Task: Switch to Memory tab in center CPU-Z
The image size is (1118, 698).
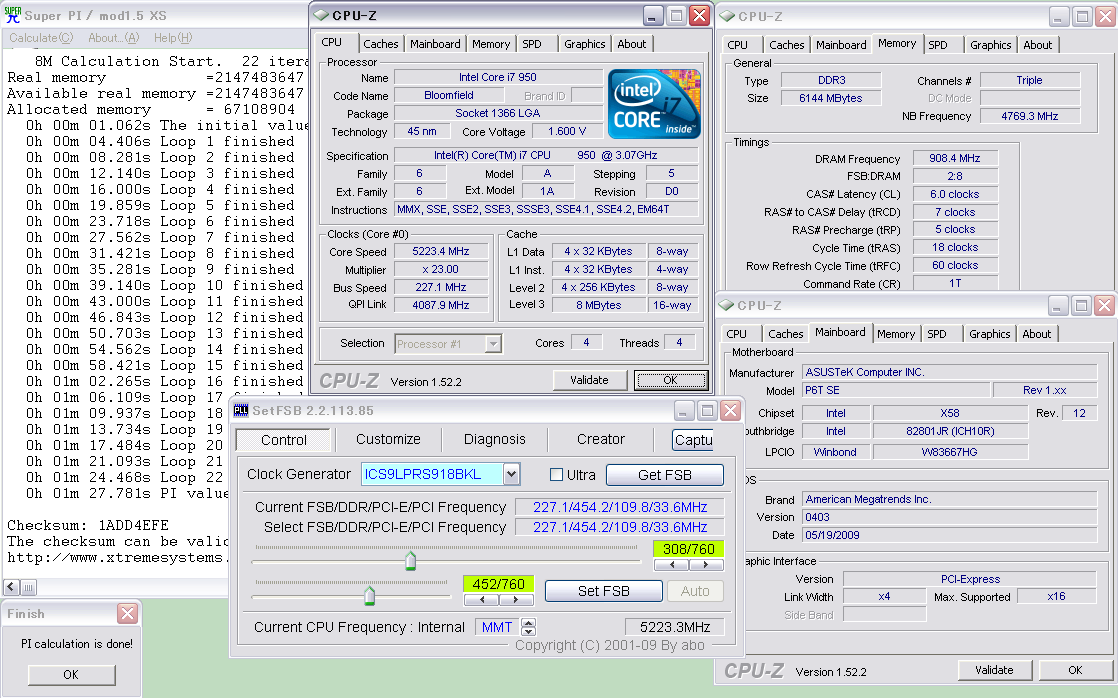Action: point(491,43)
